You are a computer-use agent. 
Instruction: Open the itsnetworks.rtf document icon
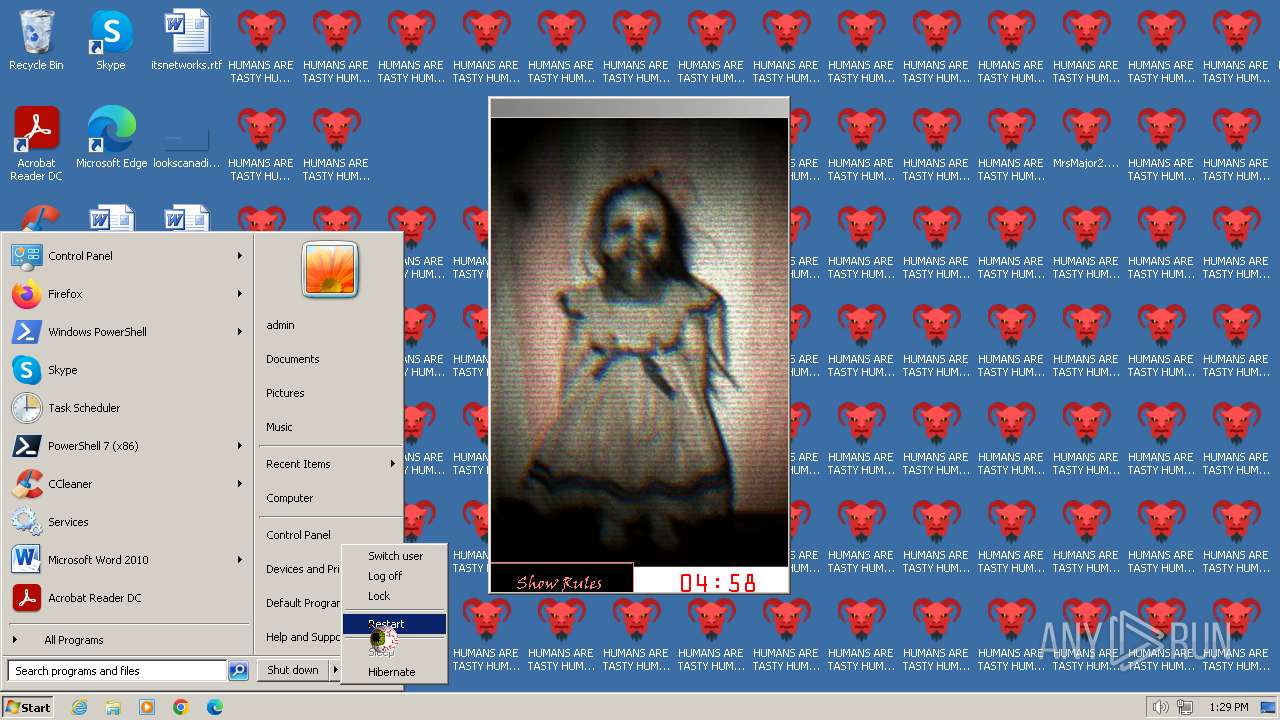(x=186, y=40)
